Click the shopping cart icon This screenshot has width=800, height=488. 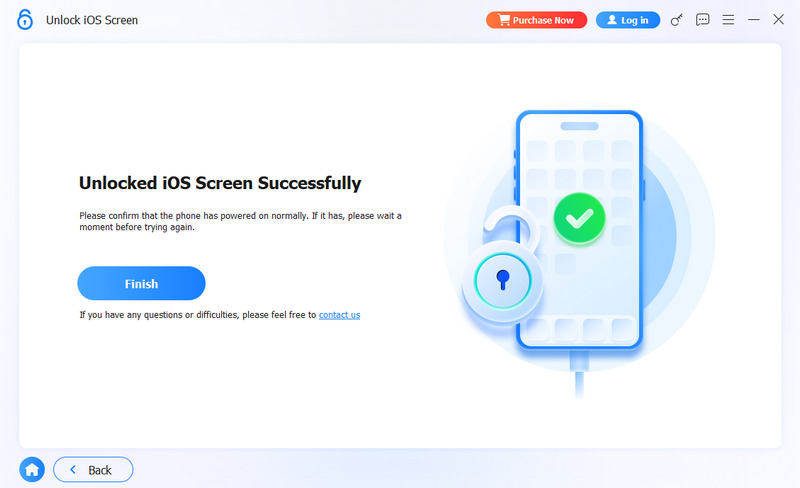tap(504, 20)
